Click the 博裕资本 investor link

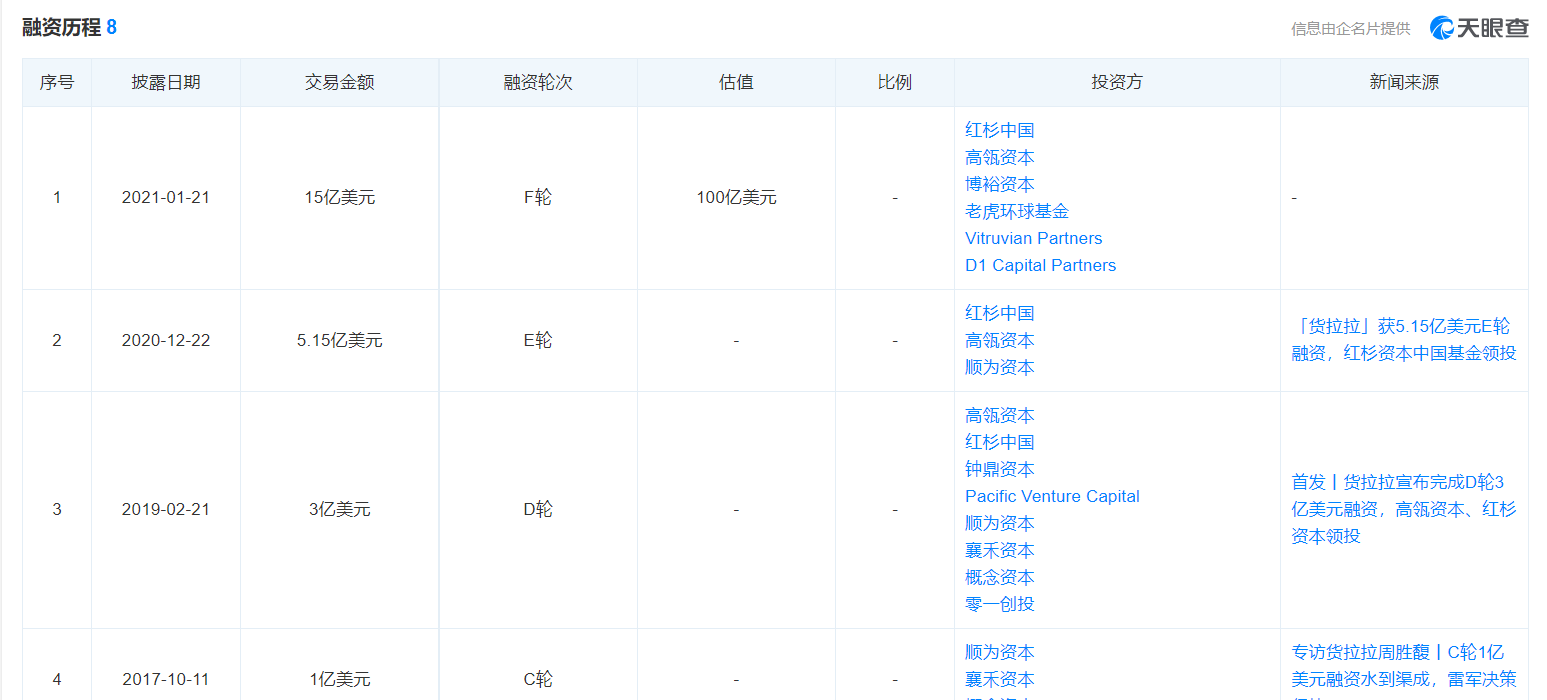pos(999,184)
